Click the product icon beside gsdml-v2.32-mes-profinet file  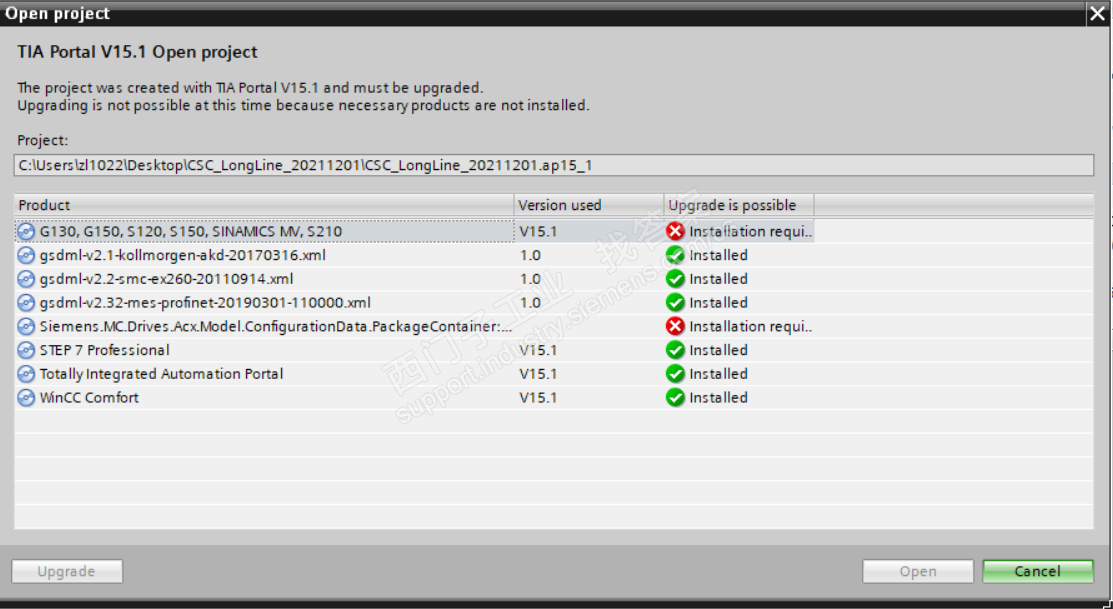tap(26, 303)
